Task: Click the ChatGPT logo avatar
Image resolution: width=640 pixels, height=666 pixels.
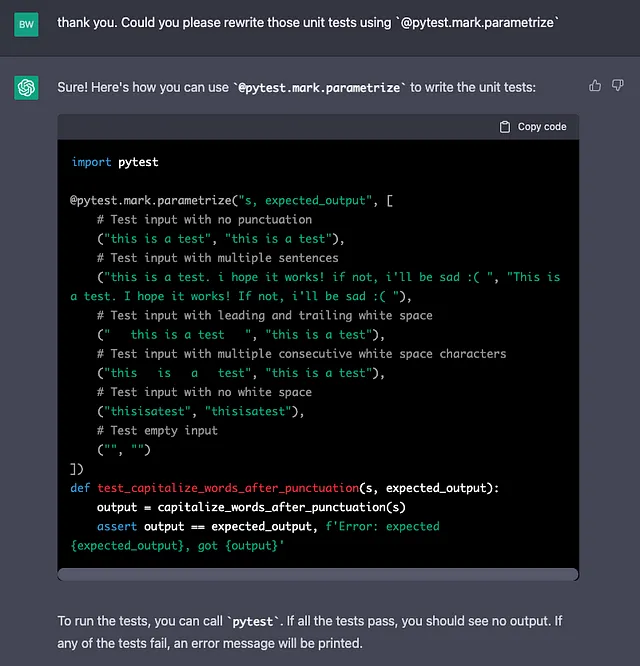Action: 26,88
